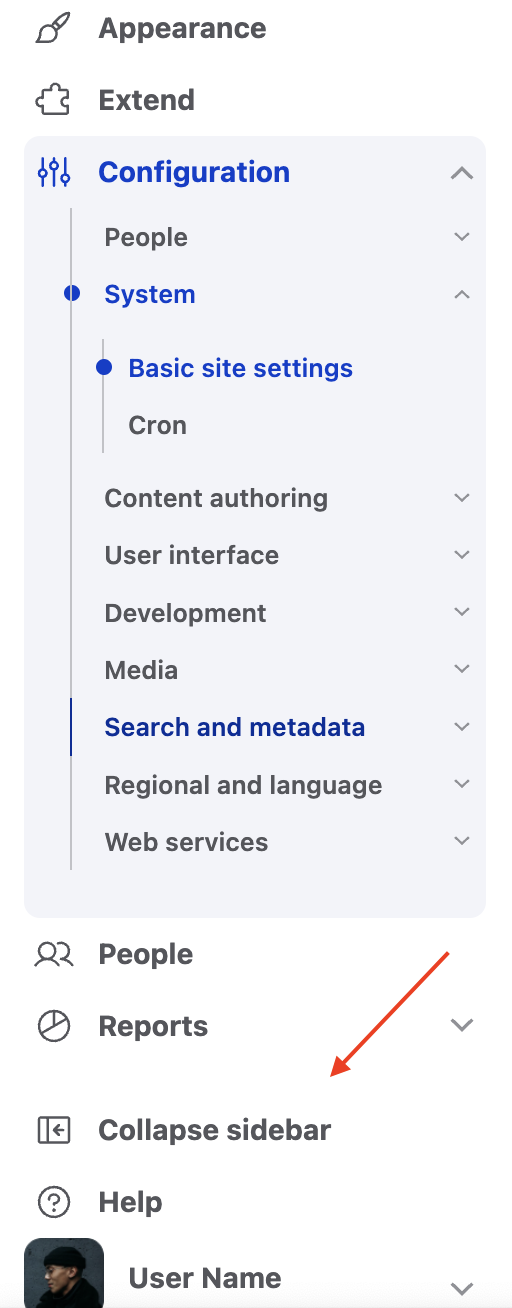This screenshot has height=1308, width=512.
Task: Expand the Reports menu chevron
Action: (x=461, y=1025)
